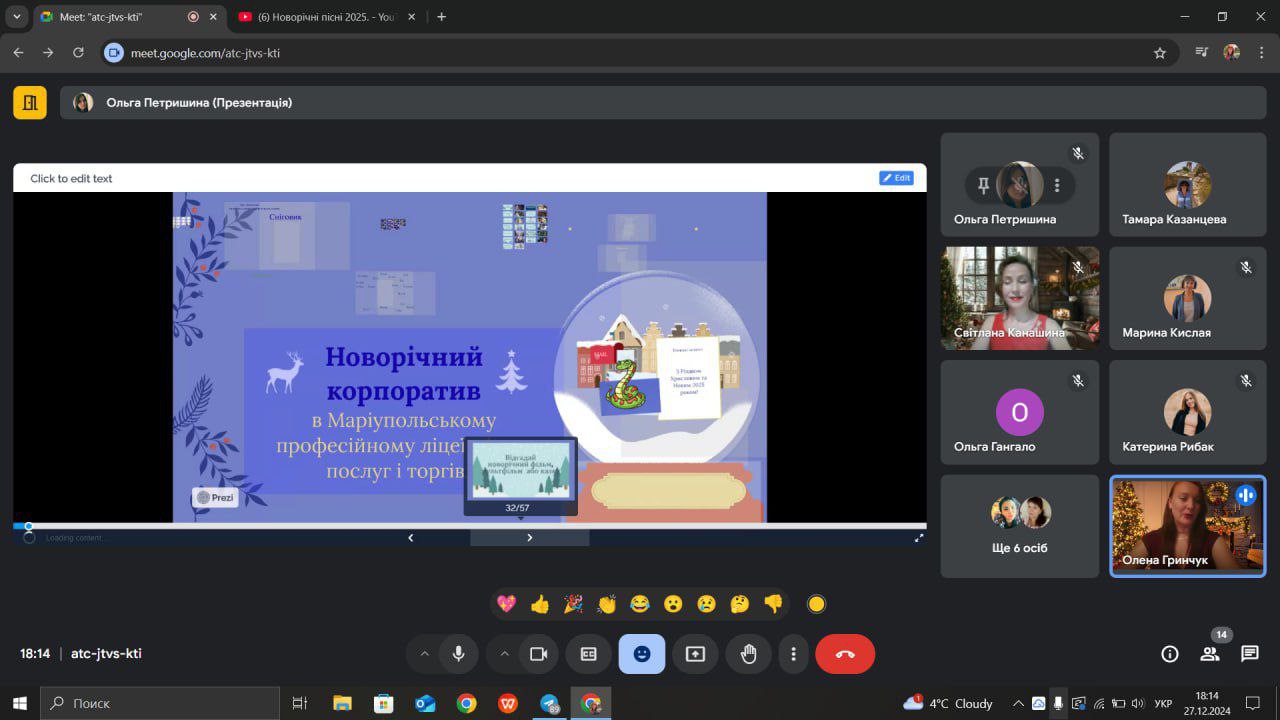
Task: Select Світлана Канашина video tile
Action: 1020,298
